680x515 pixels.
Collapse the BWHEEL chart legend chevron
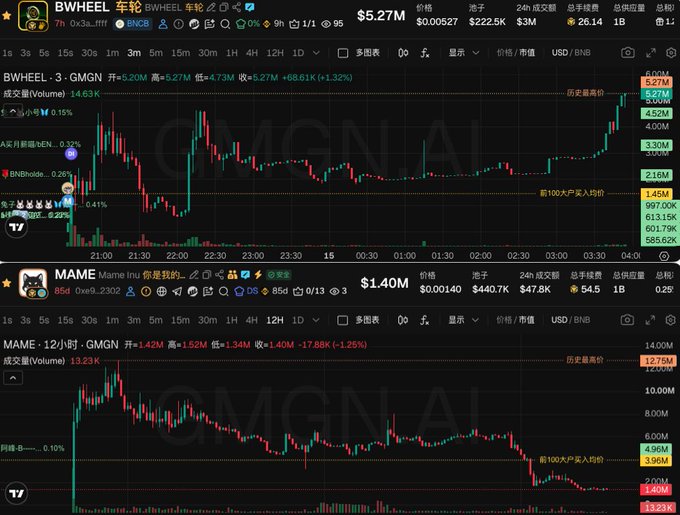pyautogui.click(x=13, y=111)
